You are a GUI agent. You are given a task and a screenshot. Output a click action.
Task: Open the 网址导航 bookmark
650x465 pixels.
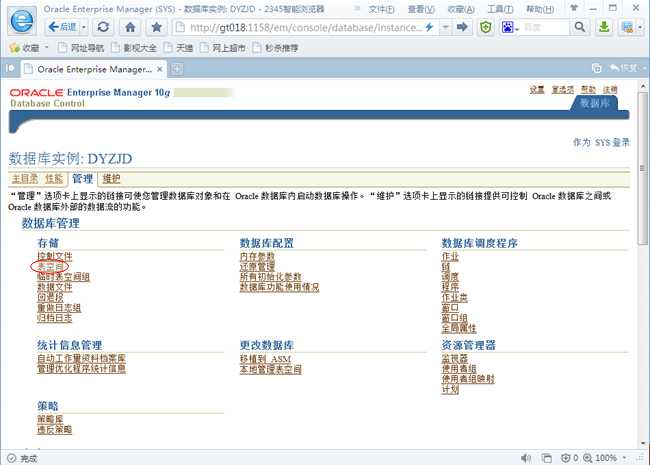pyautogui.click(x=81, y=48)
